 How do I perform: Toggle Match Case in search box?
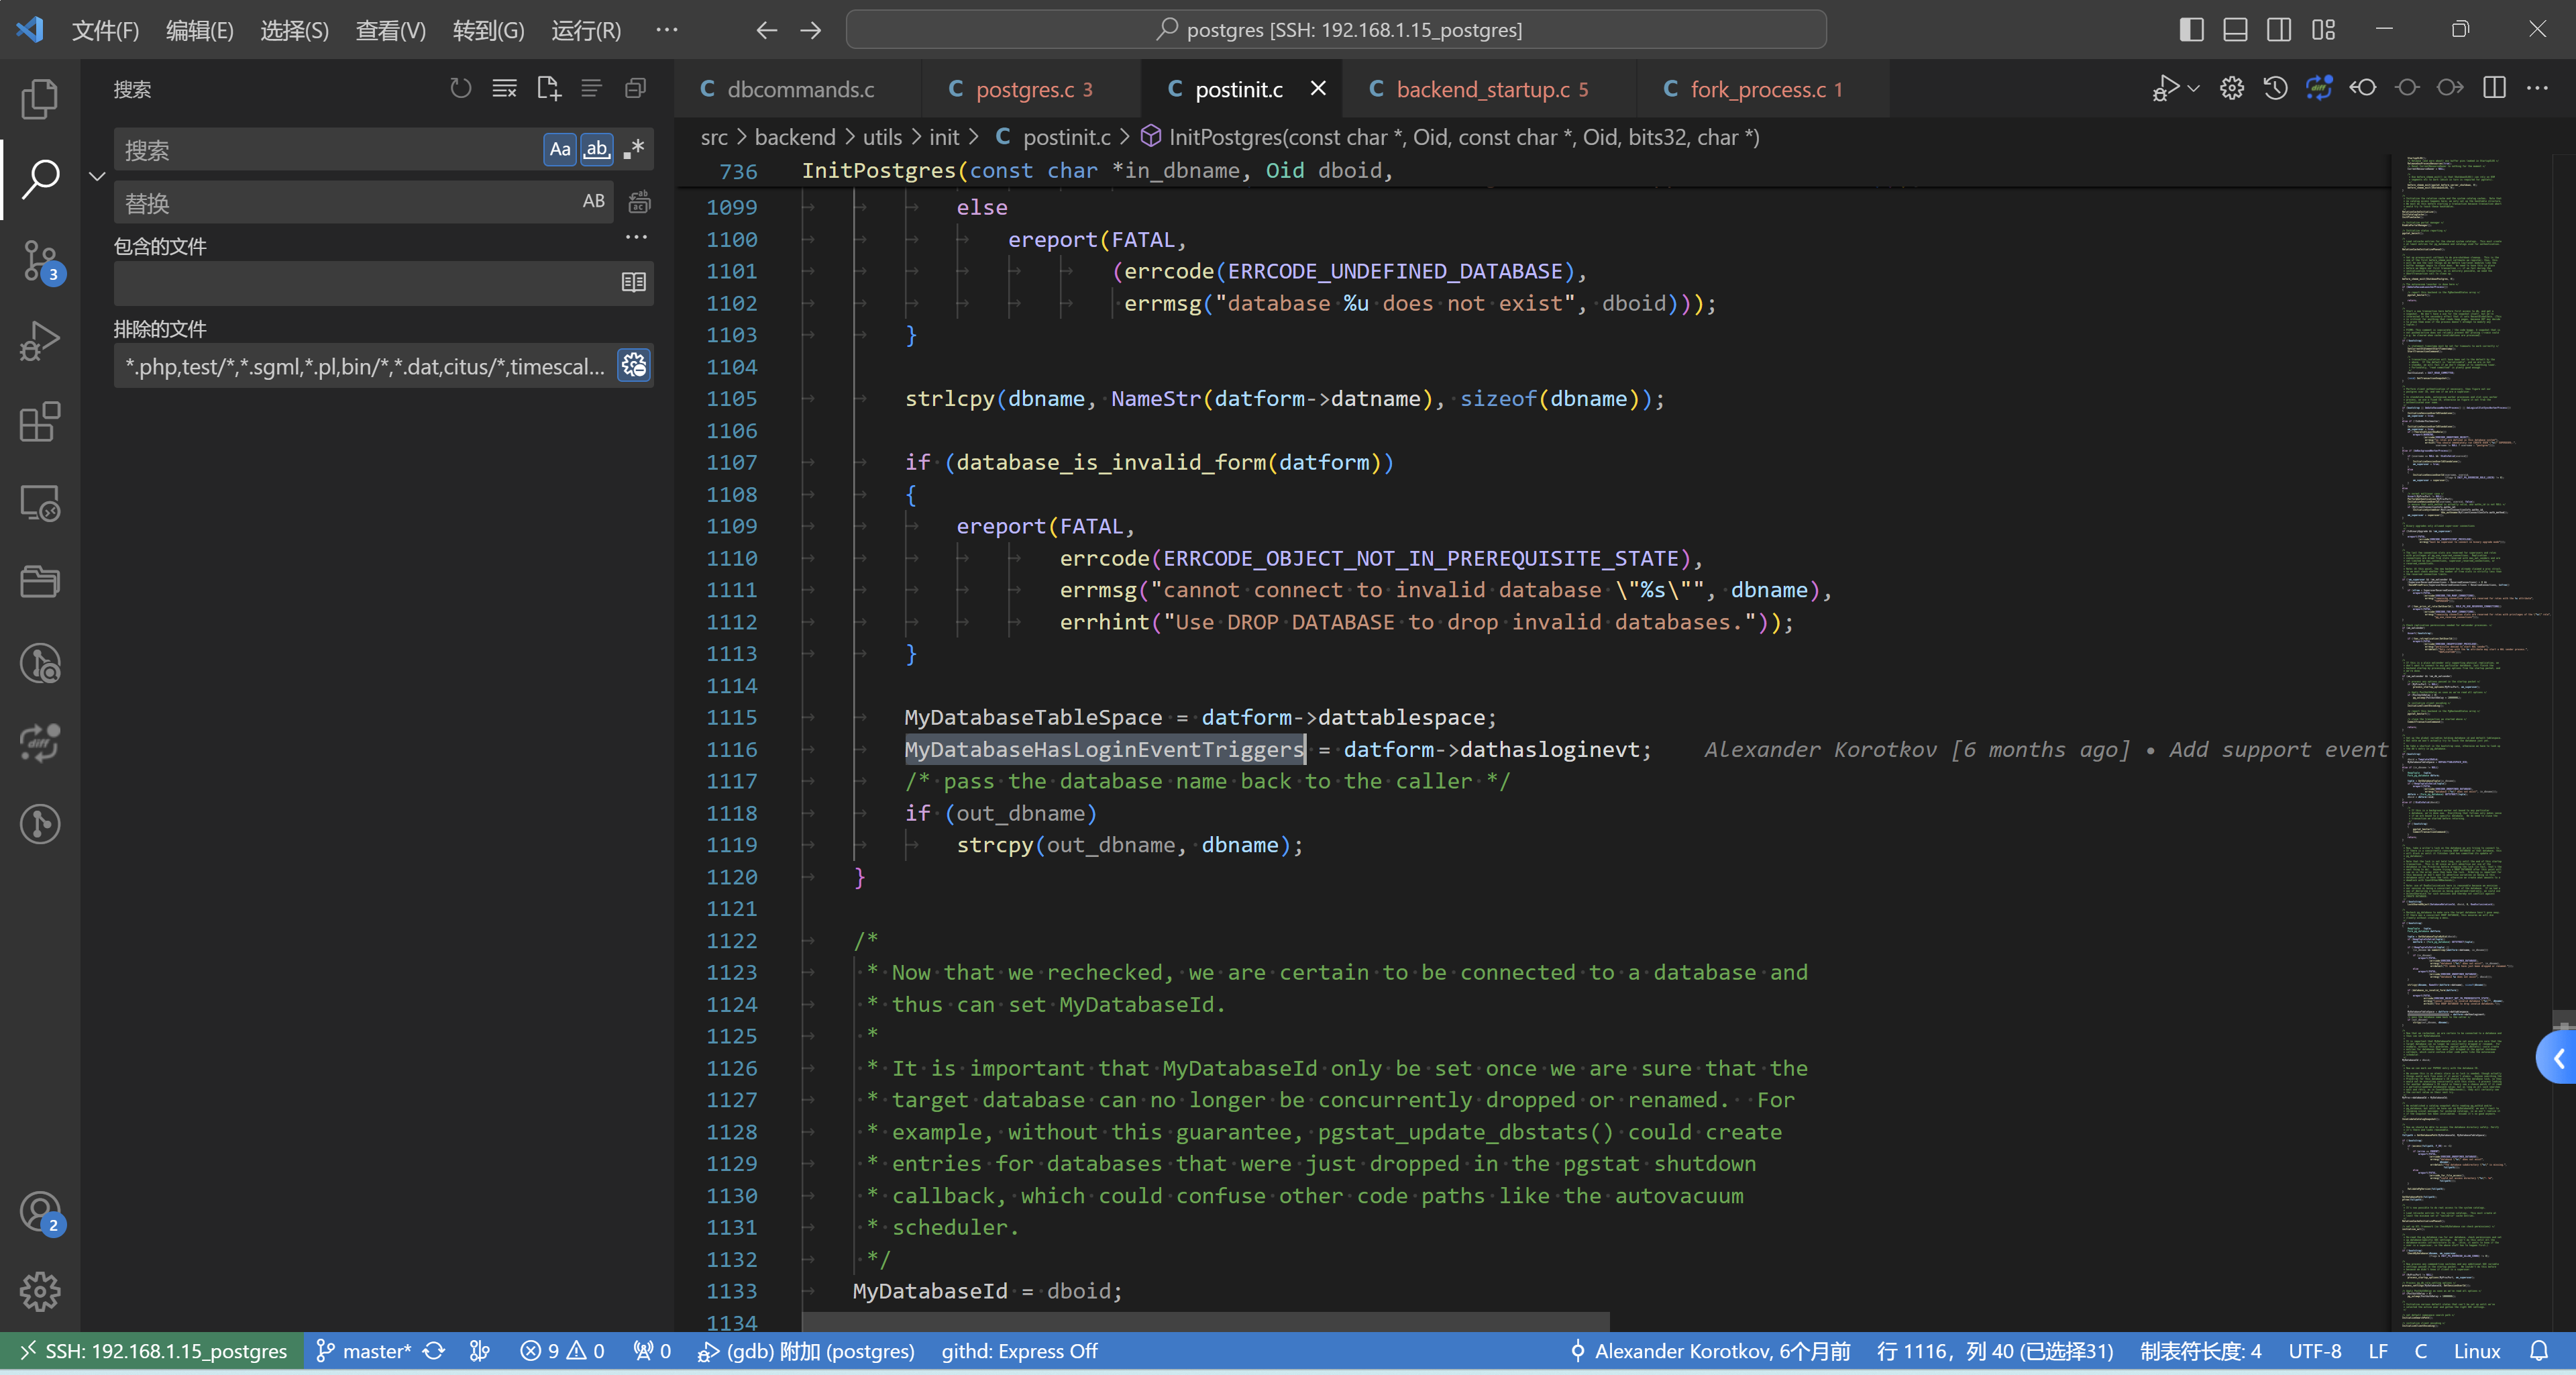(560, 150)
